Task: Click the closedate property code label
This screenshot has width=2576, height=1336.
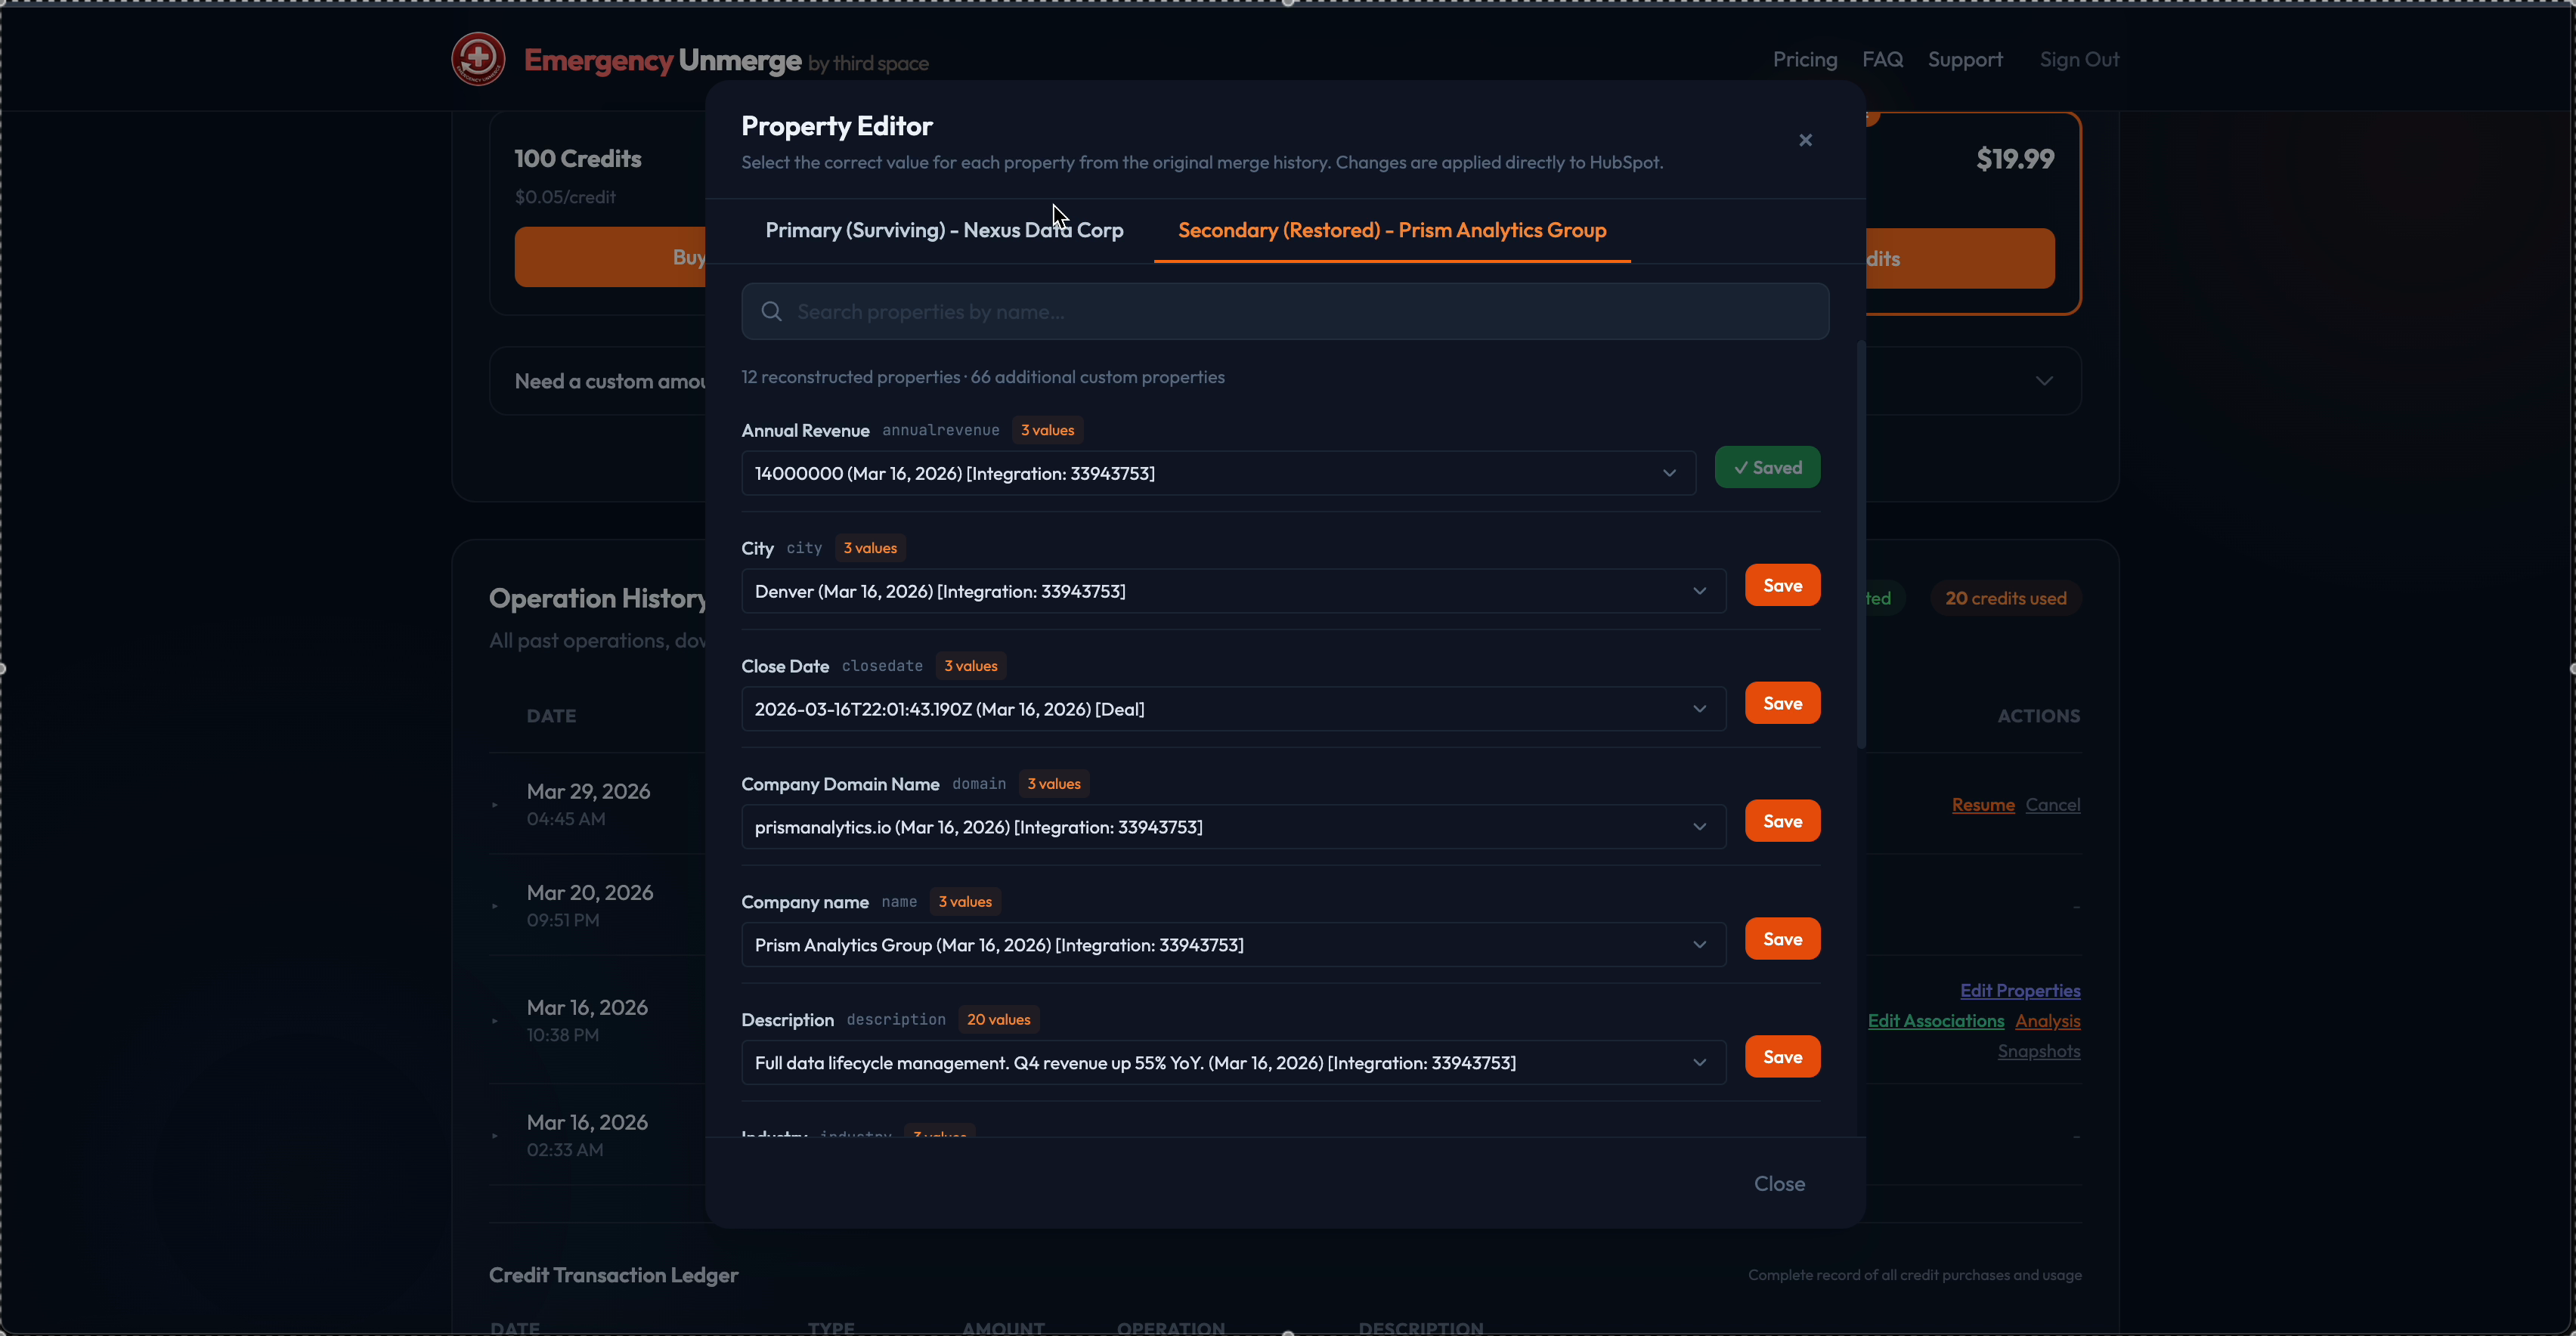Action: coord(882,666)
